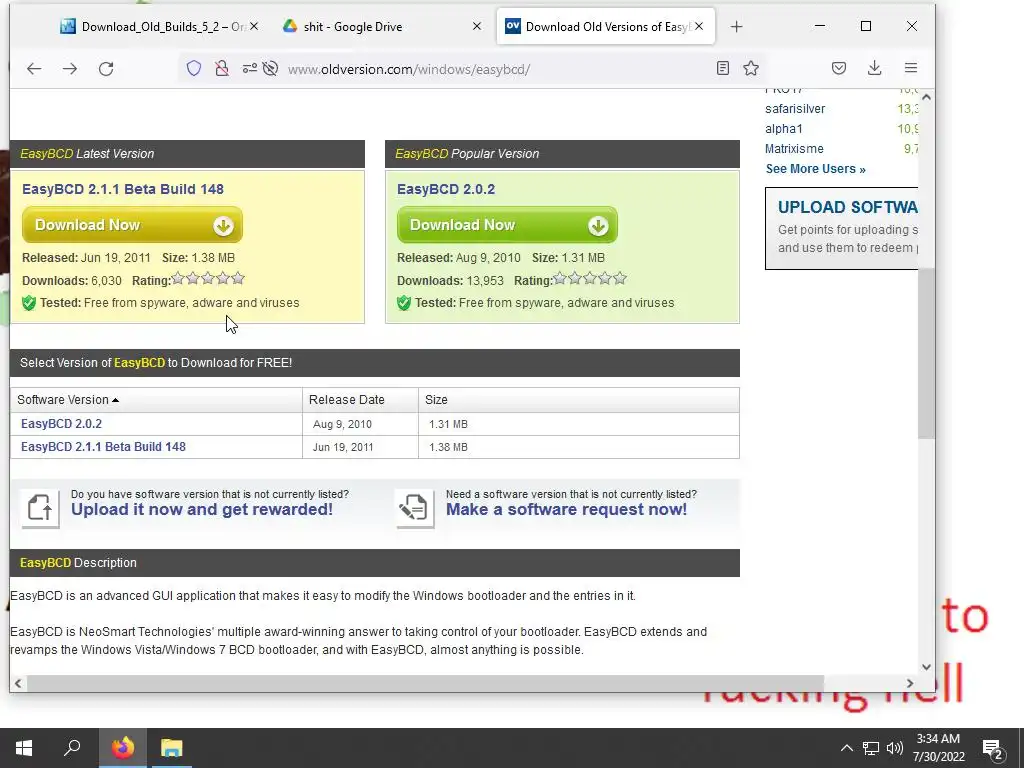Viewport: 1024px width, 768px height.
Task: Open EasyBCD 2.1.1 Beta Build 148 heading link
Action: pyautogui.click(x=123, y=189)
